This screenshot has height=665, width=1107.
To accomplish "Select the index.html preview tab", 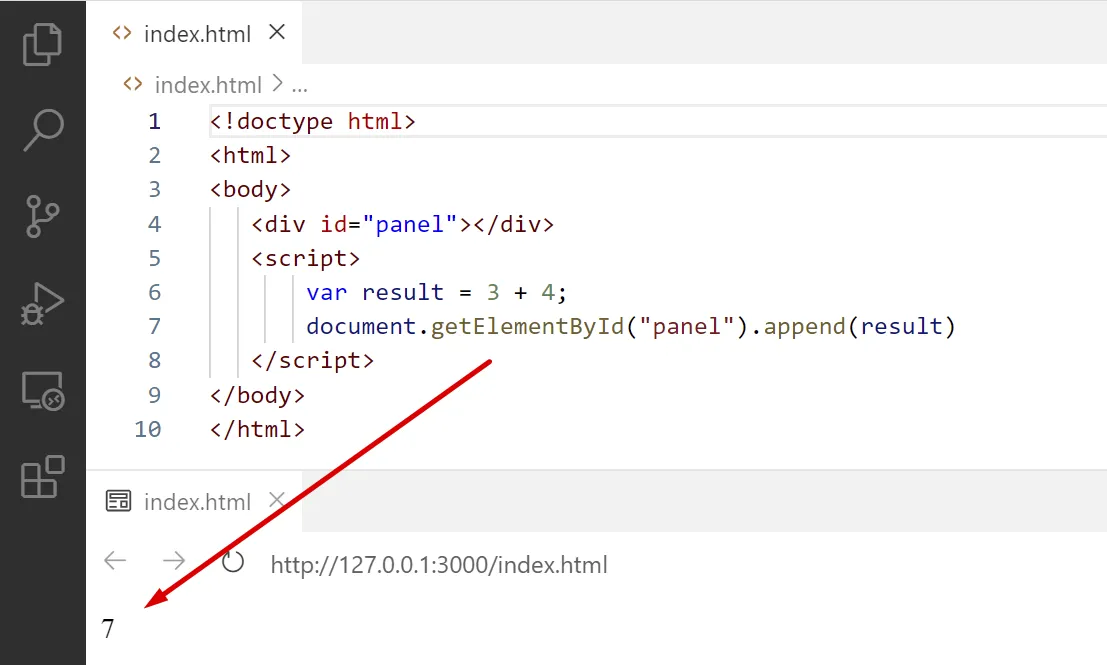I will click(x=196, y=501).
